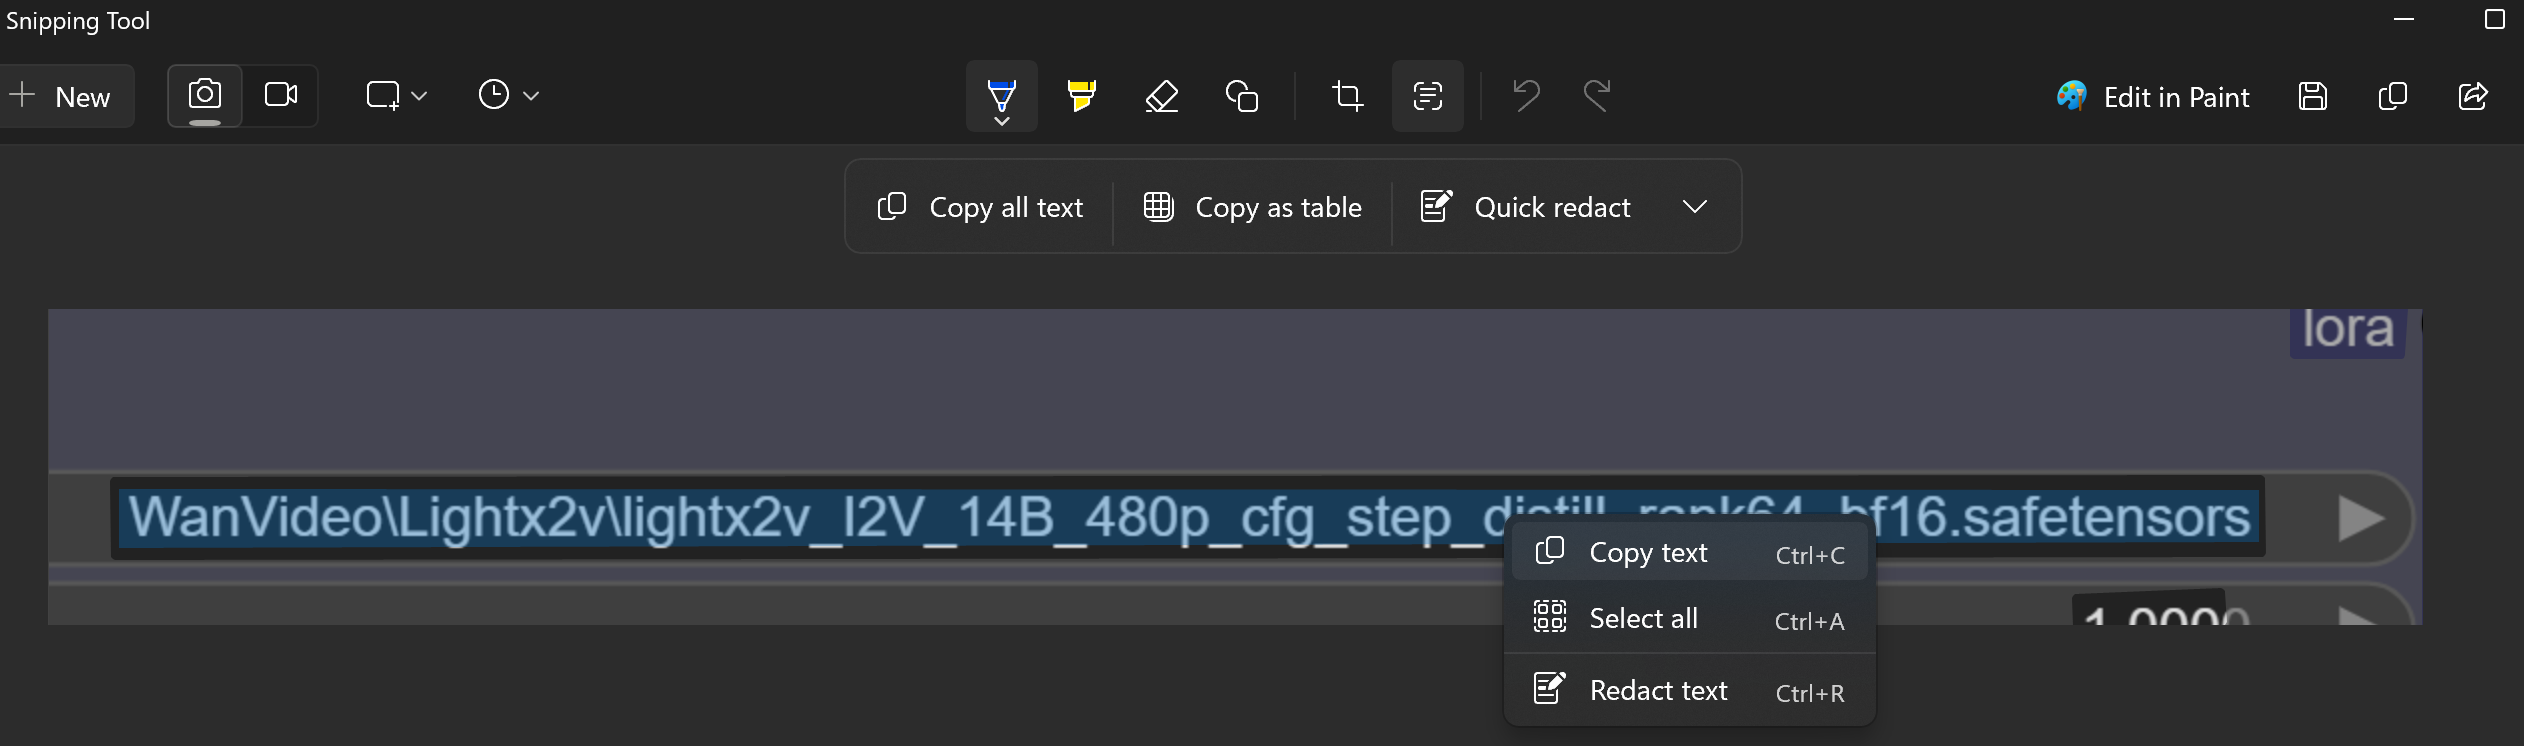Save the snip with floppy disk icon
The width and height of the screenshot is (2524, 746).
click(2313, 96)
